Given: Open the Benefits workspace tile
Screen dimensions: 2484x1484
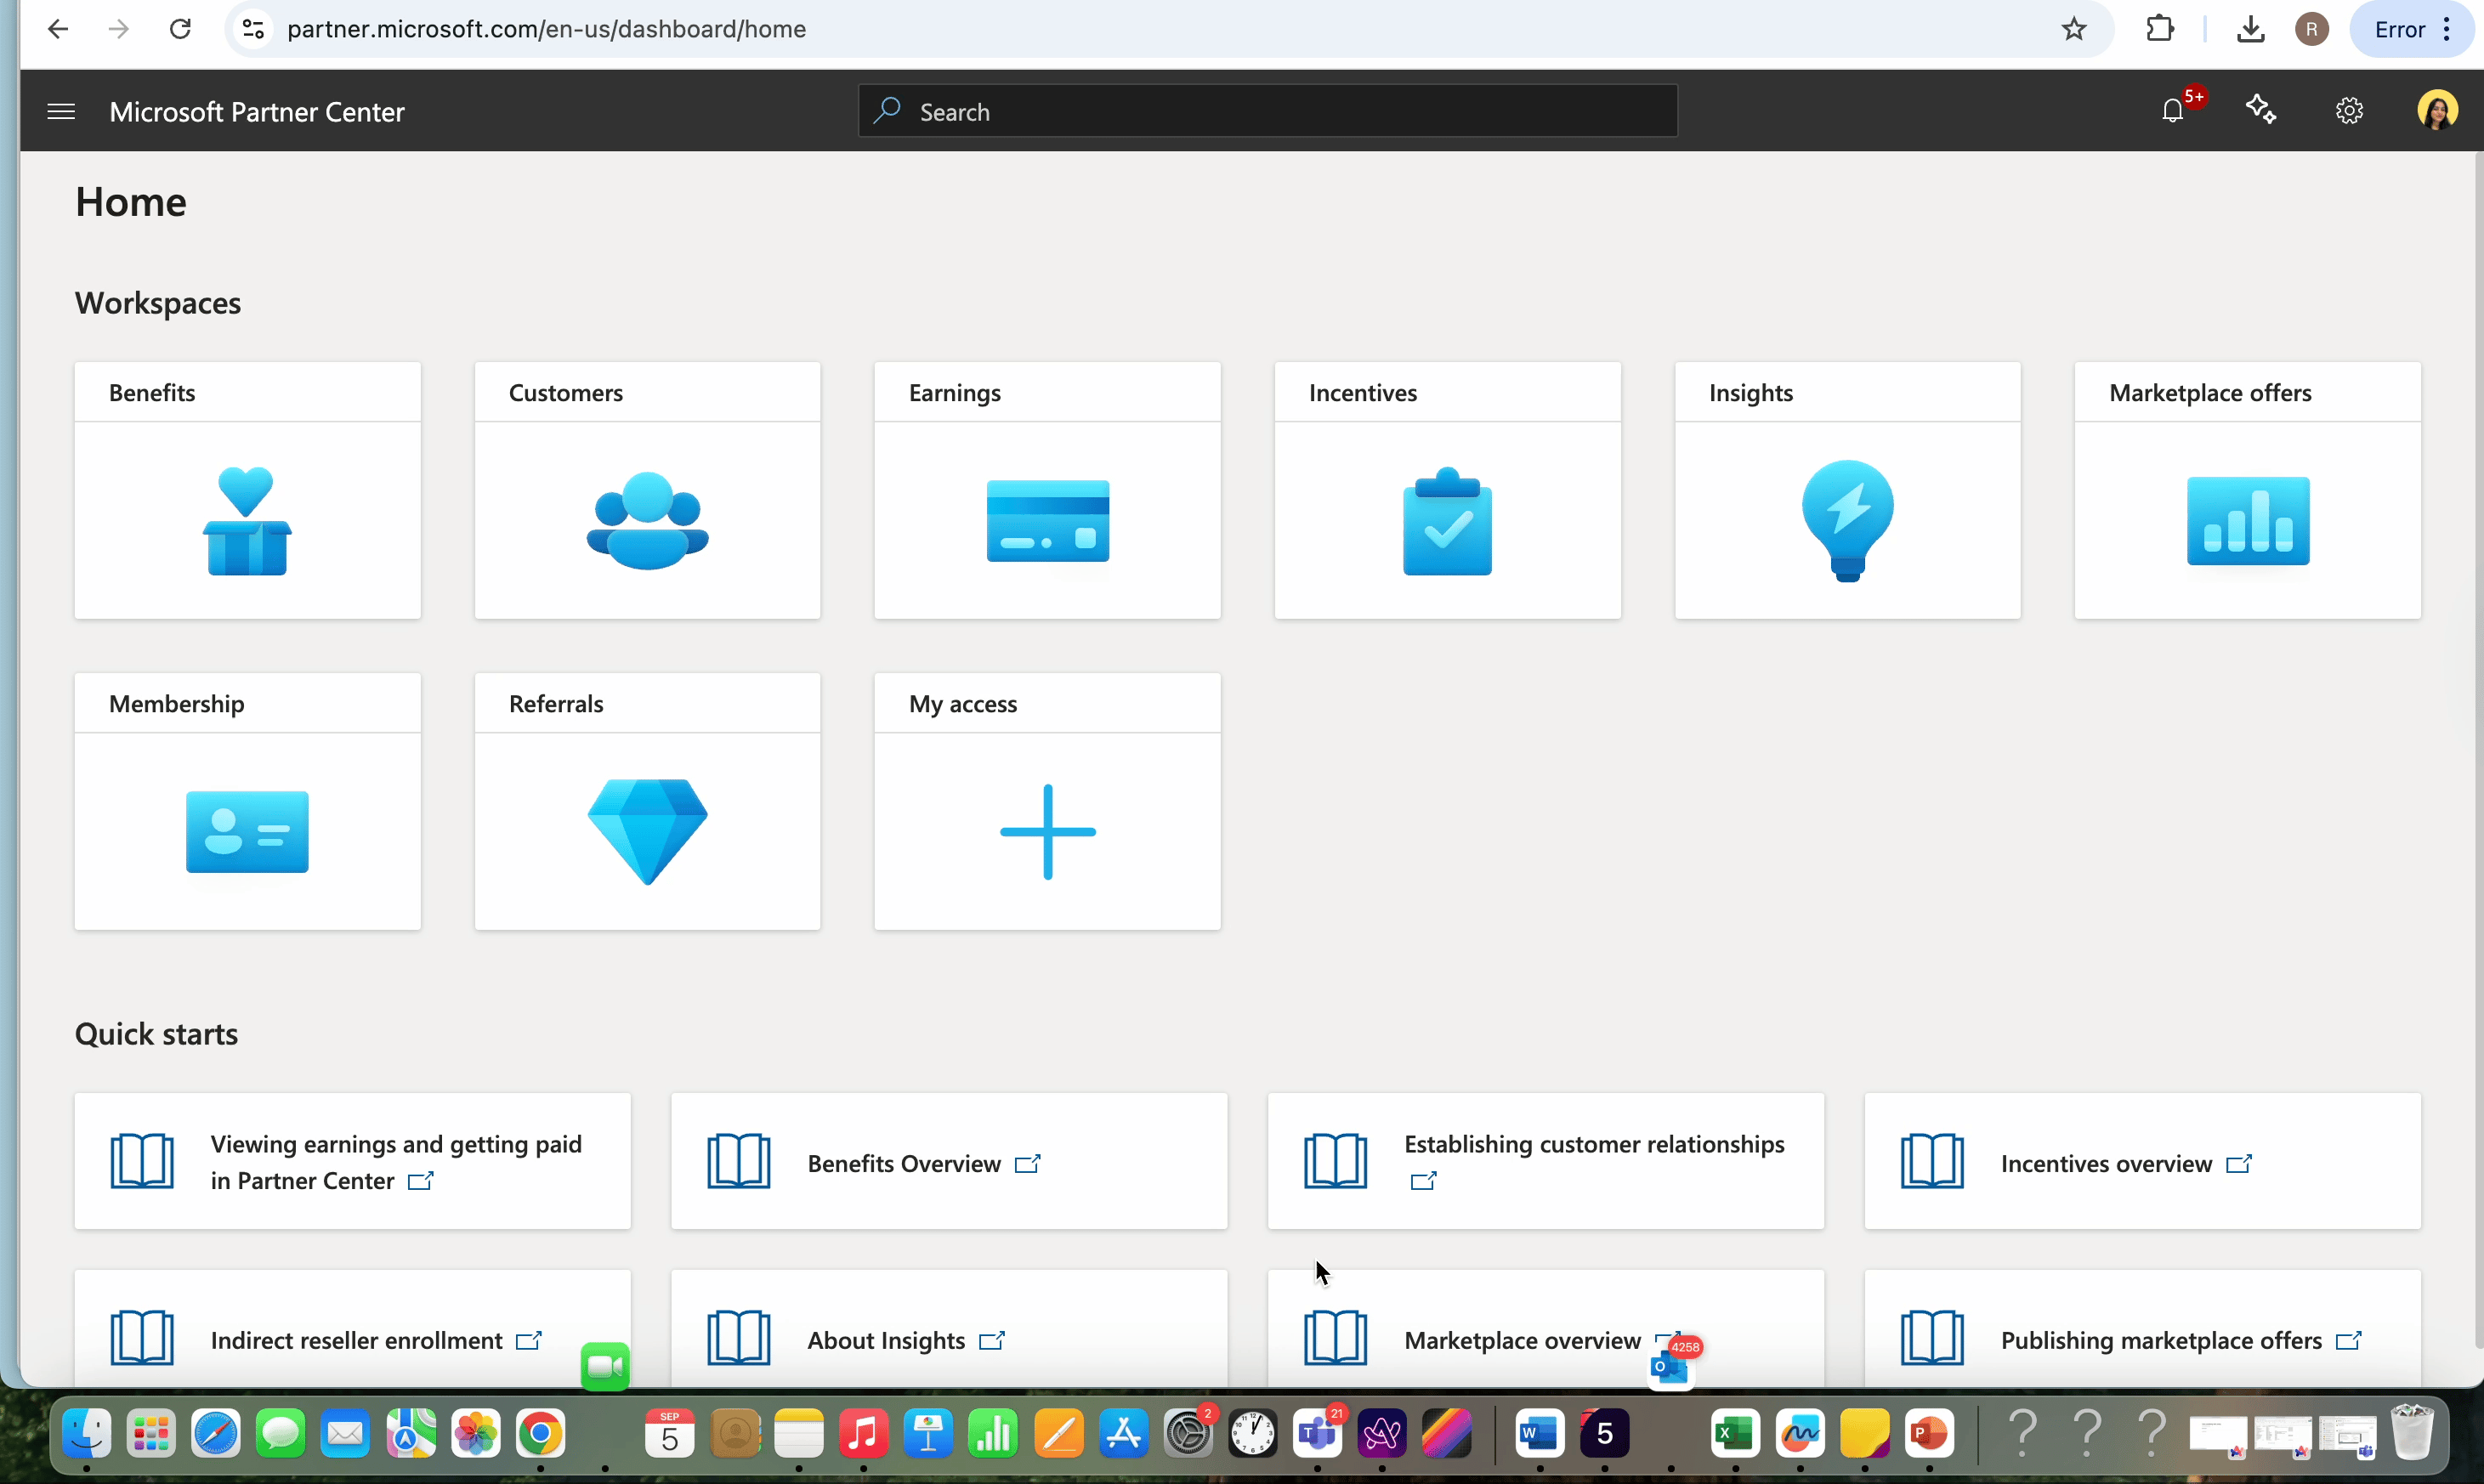Looking at the screenshot, I should (x=248, y=490).
